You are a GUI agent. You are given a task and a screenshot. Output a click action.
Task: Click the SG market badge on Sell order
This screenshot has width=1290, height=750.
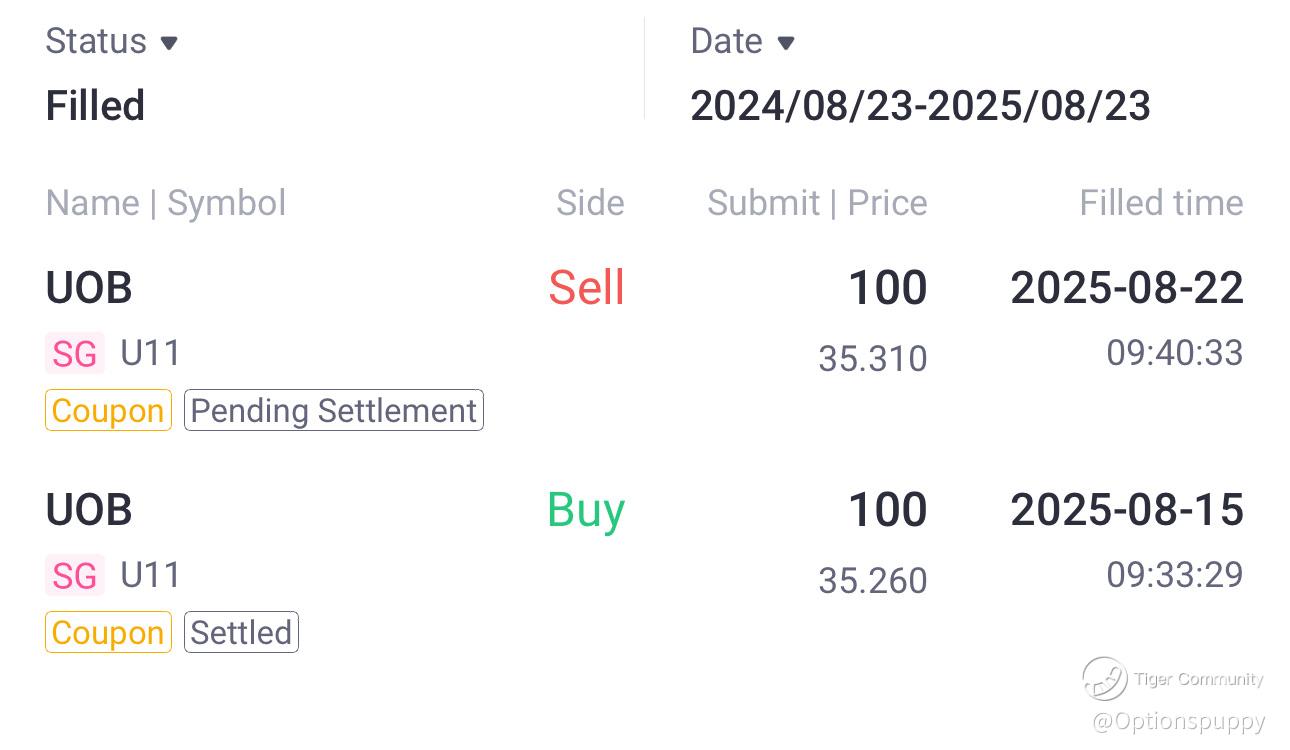tap(75, 354)
